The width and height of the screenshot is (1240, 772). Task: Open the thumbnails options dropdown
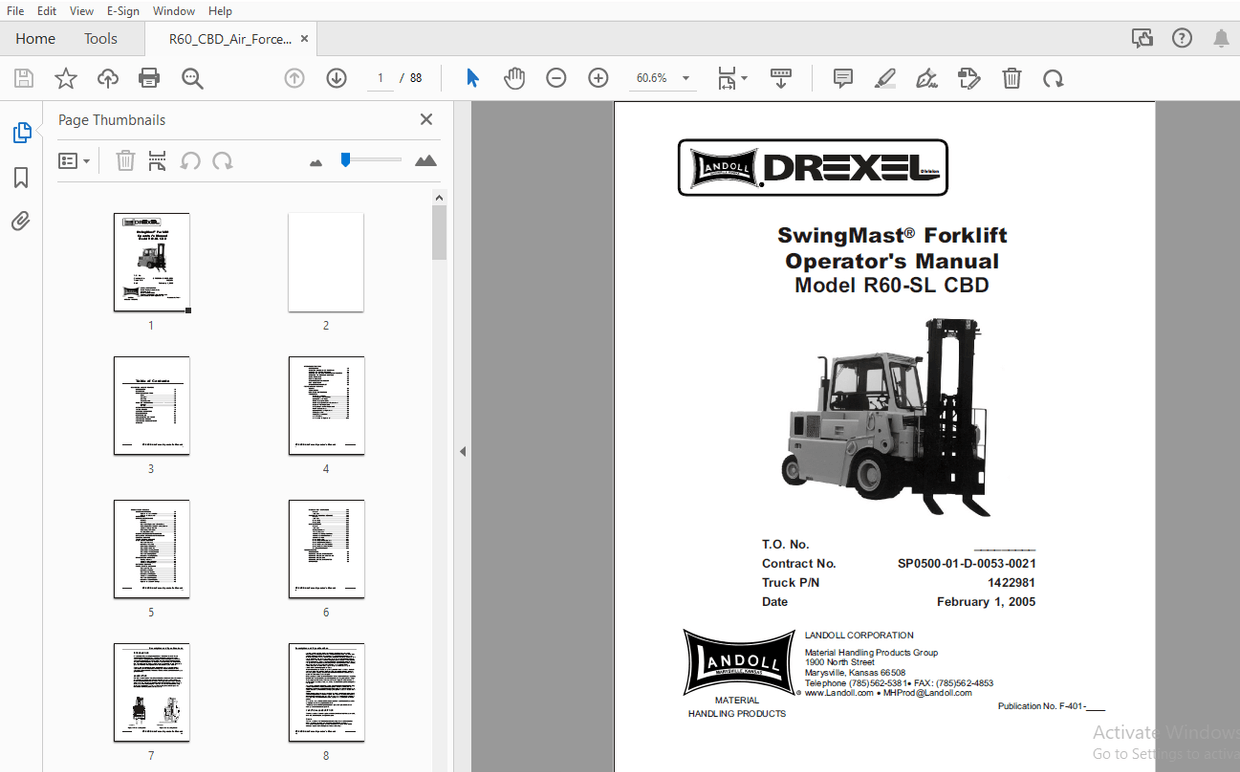[74, 160]
